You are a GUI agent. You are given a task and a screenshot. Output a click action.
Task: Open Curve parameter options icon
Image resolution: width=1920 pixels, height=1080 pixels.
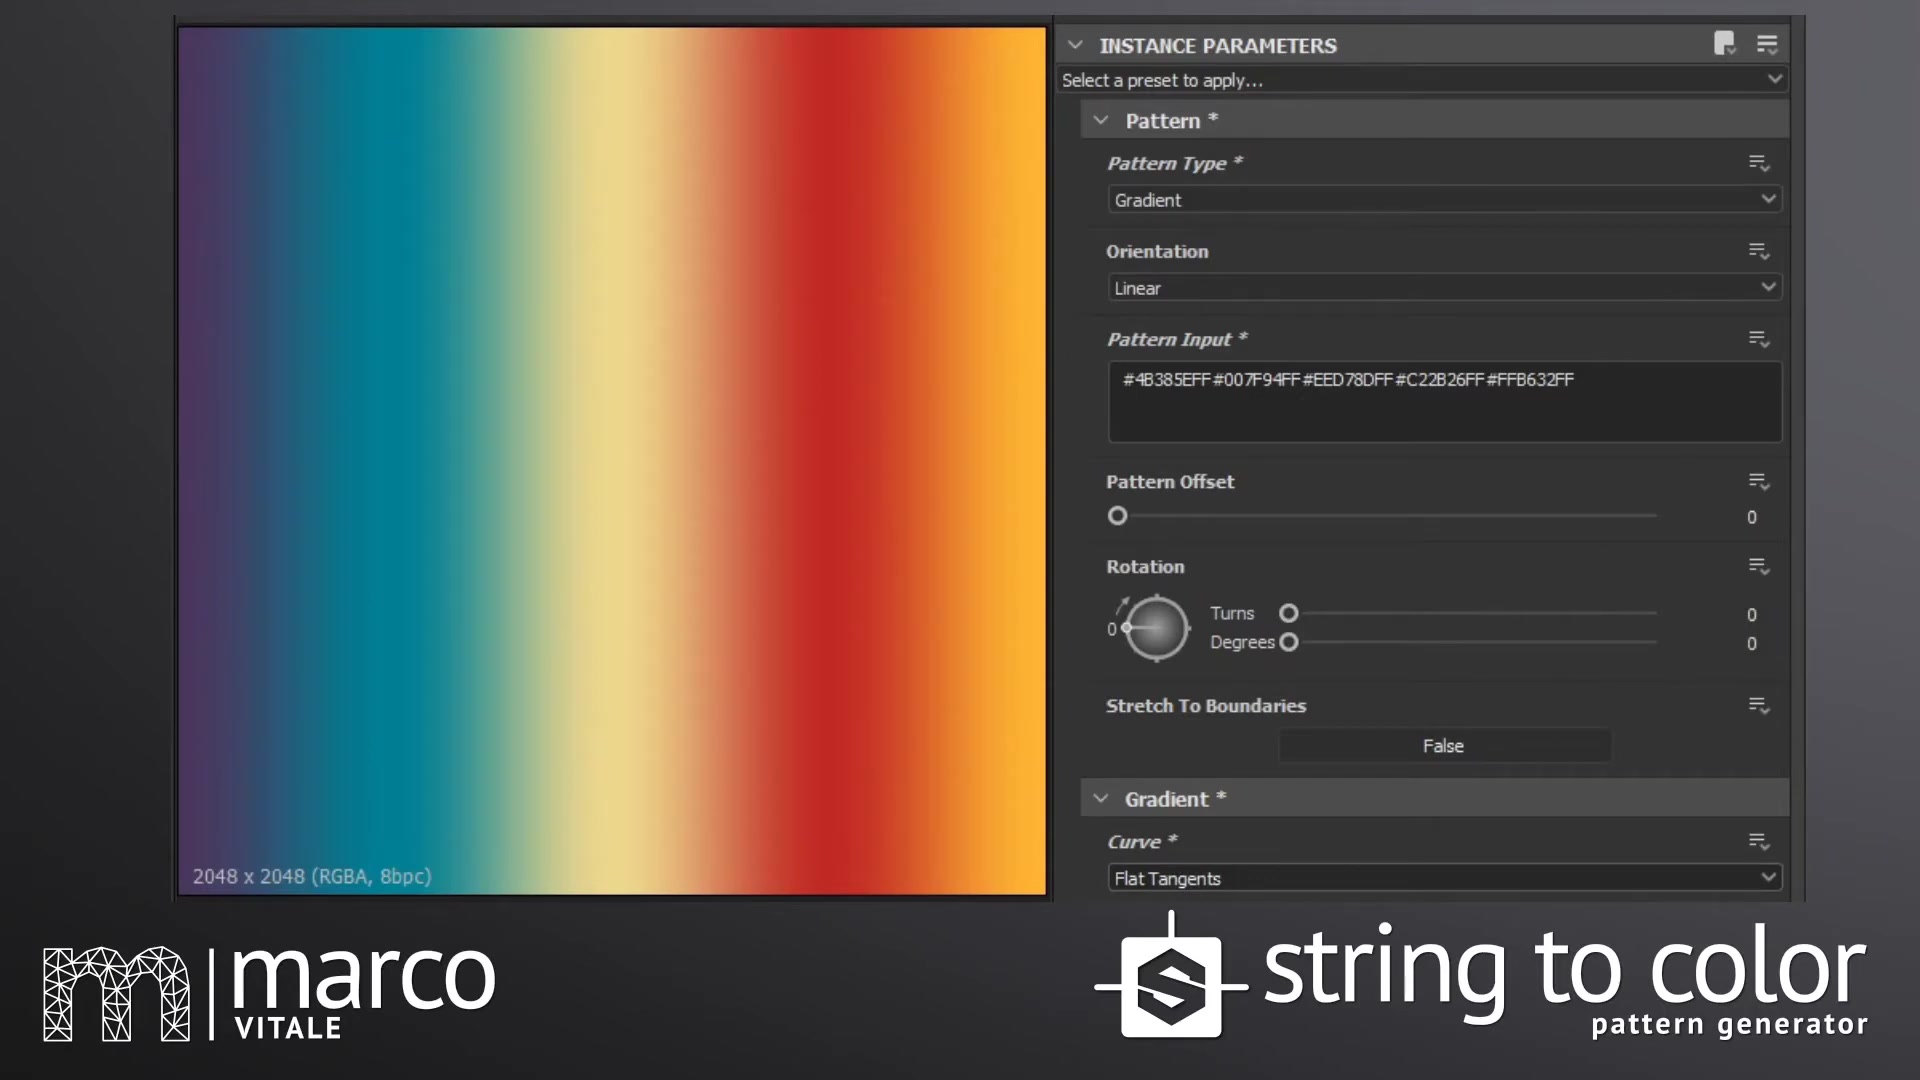coord(1759,842)
